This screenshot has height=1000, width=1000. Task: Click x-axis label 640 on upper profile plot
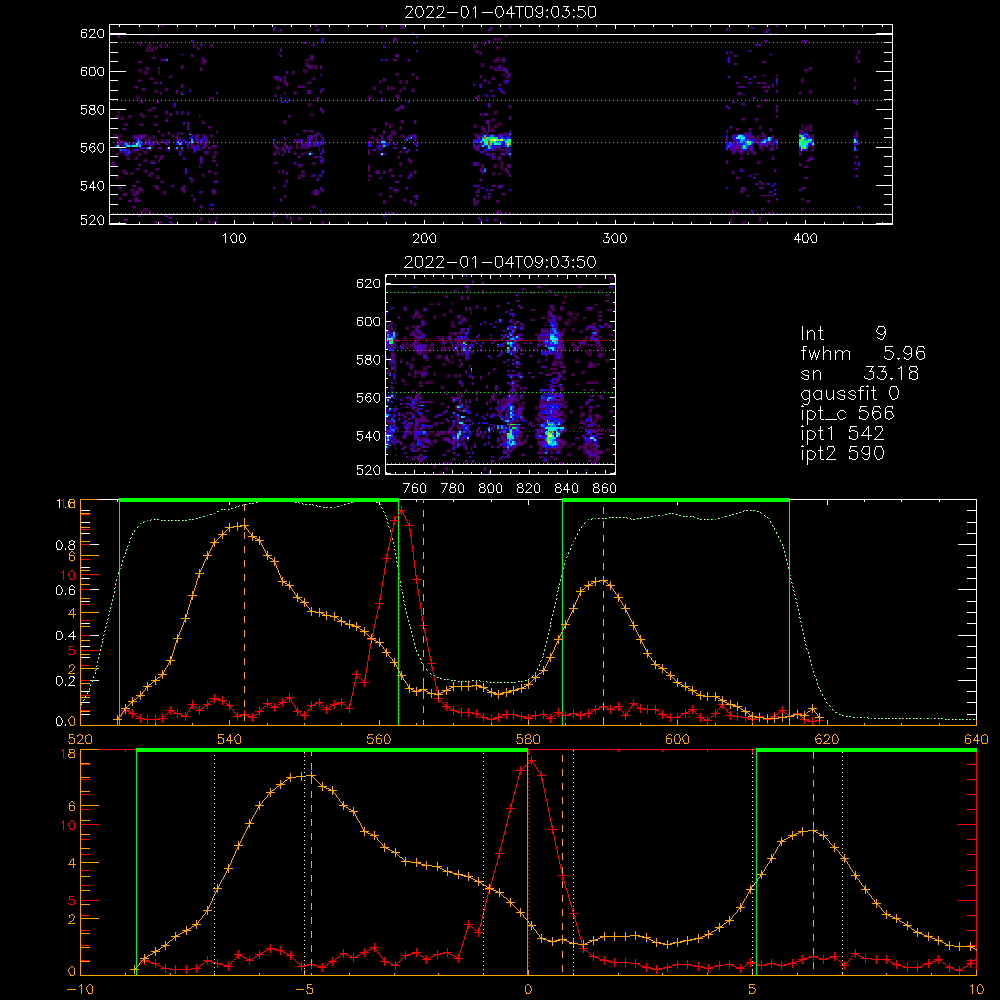click(x=976, y=739)
